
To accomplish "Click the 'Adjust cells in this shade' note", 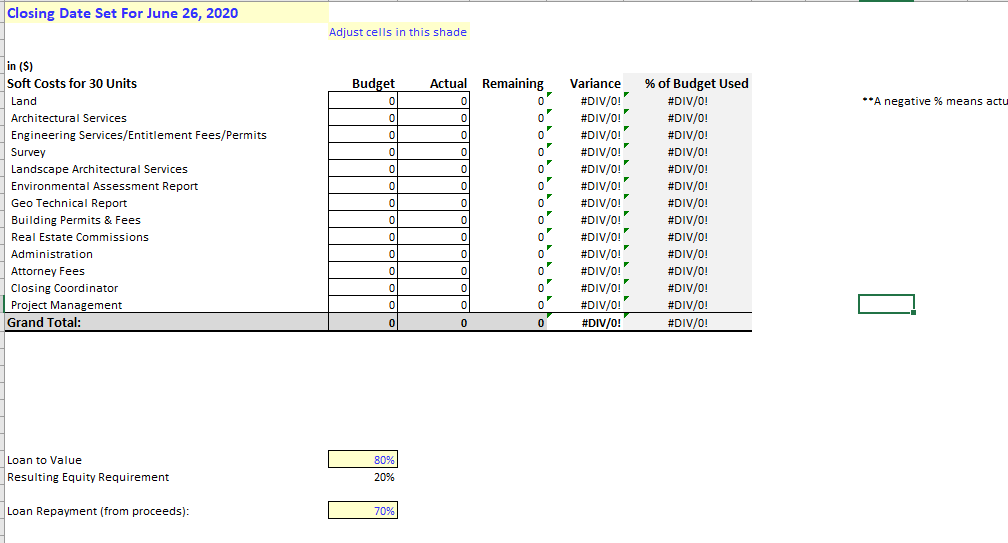I will coord(398,32).
